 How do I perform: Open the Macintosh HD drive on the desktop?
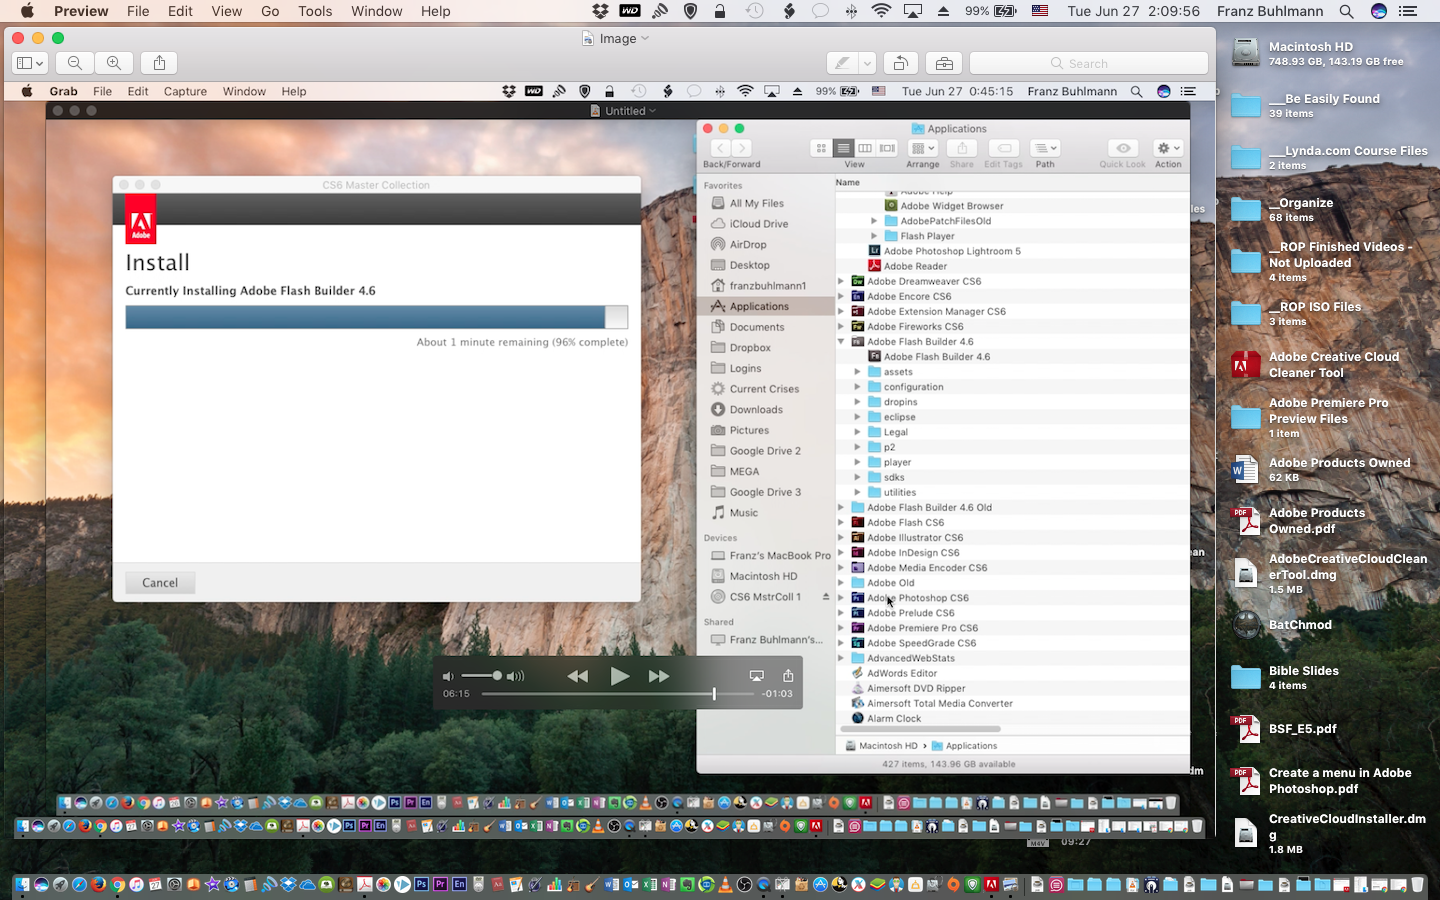1246,53
